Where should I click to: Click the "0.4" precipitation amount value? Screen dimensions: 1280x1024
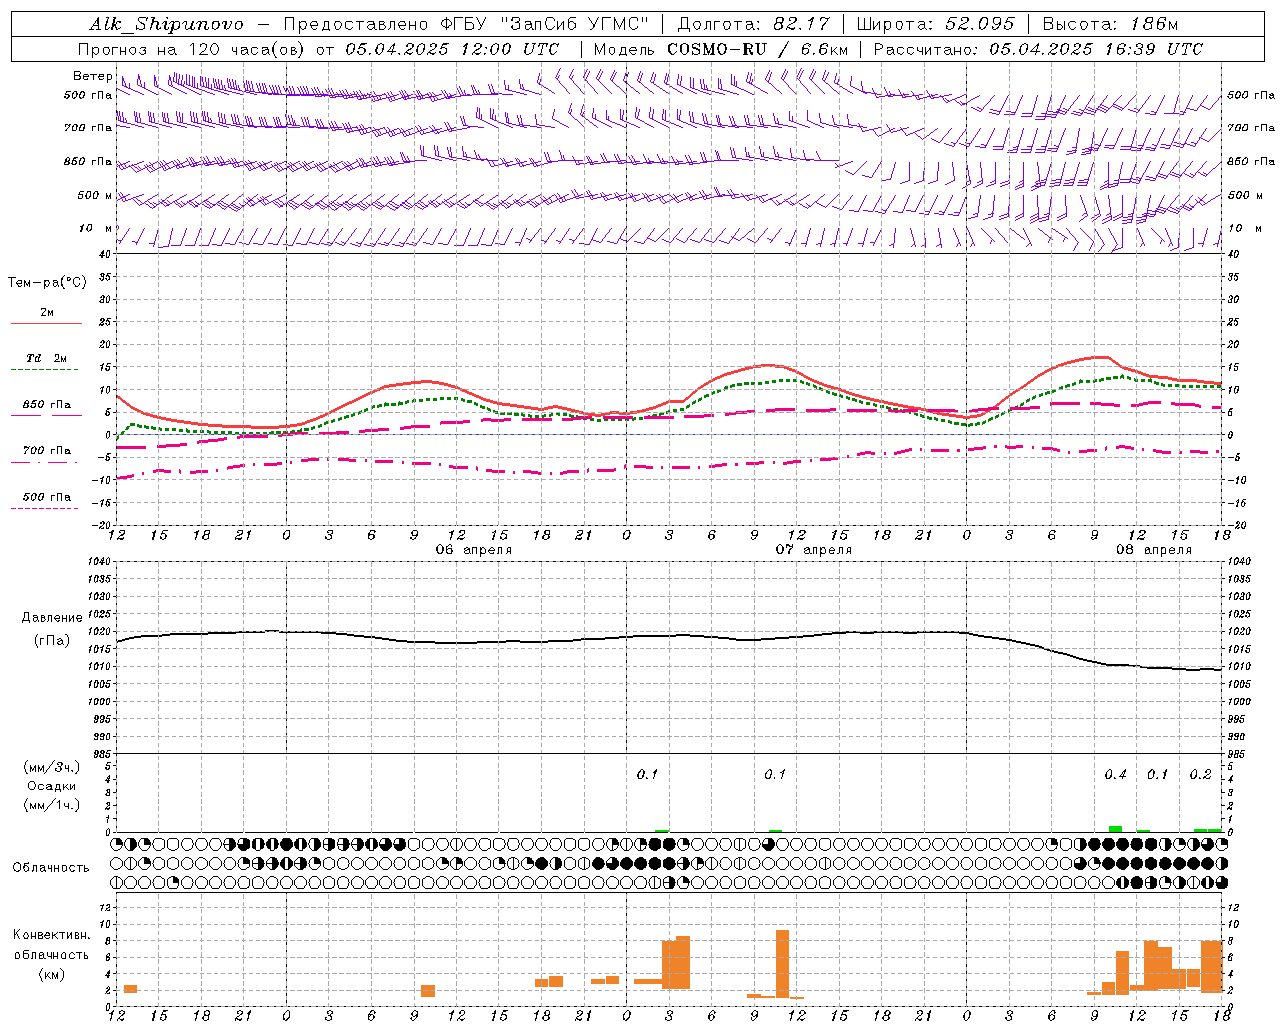tap(1115, 775)
